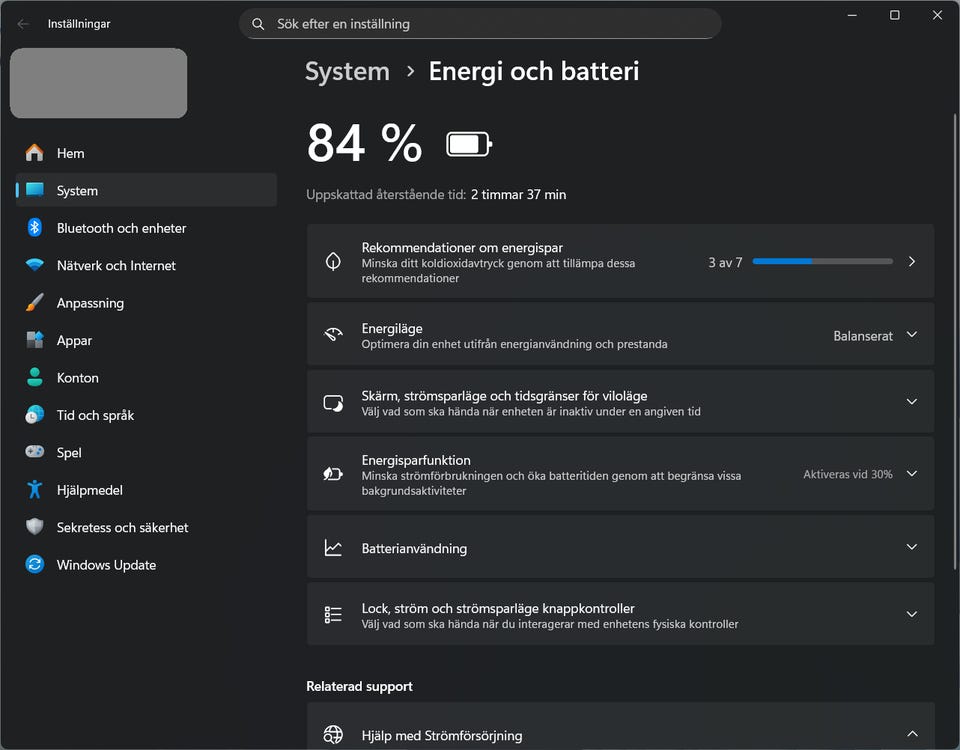Click the magnifier icon in the search box

click(258, 24)
